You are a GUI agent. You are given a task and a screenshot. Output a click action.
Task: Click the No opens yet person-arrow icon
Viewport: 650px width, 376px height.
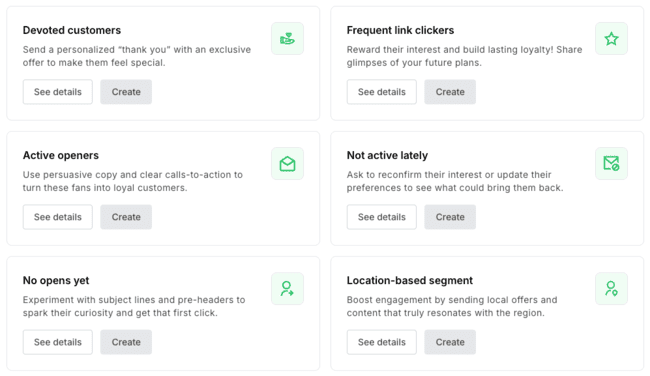tap(287, 289)
